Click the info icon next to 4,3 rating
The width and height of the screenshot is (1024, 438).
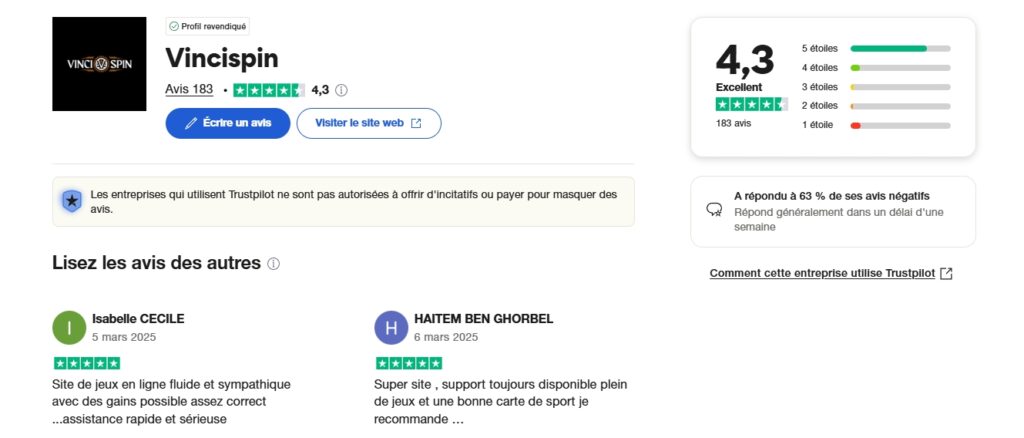click(x=341, y=90)
